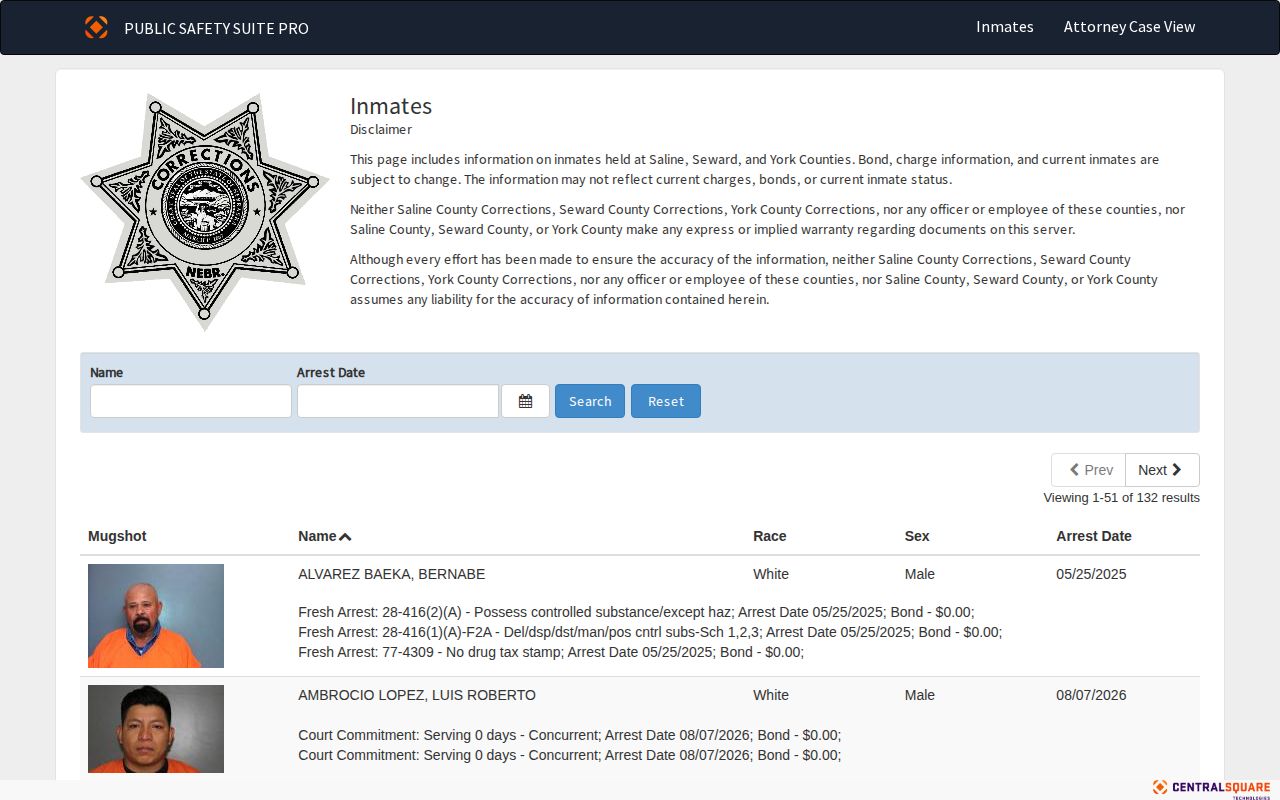
Task: Click the Reset button
Action: click(666, 401)
